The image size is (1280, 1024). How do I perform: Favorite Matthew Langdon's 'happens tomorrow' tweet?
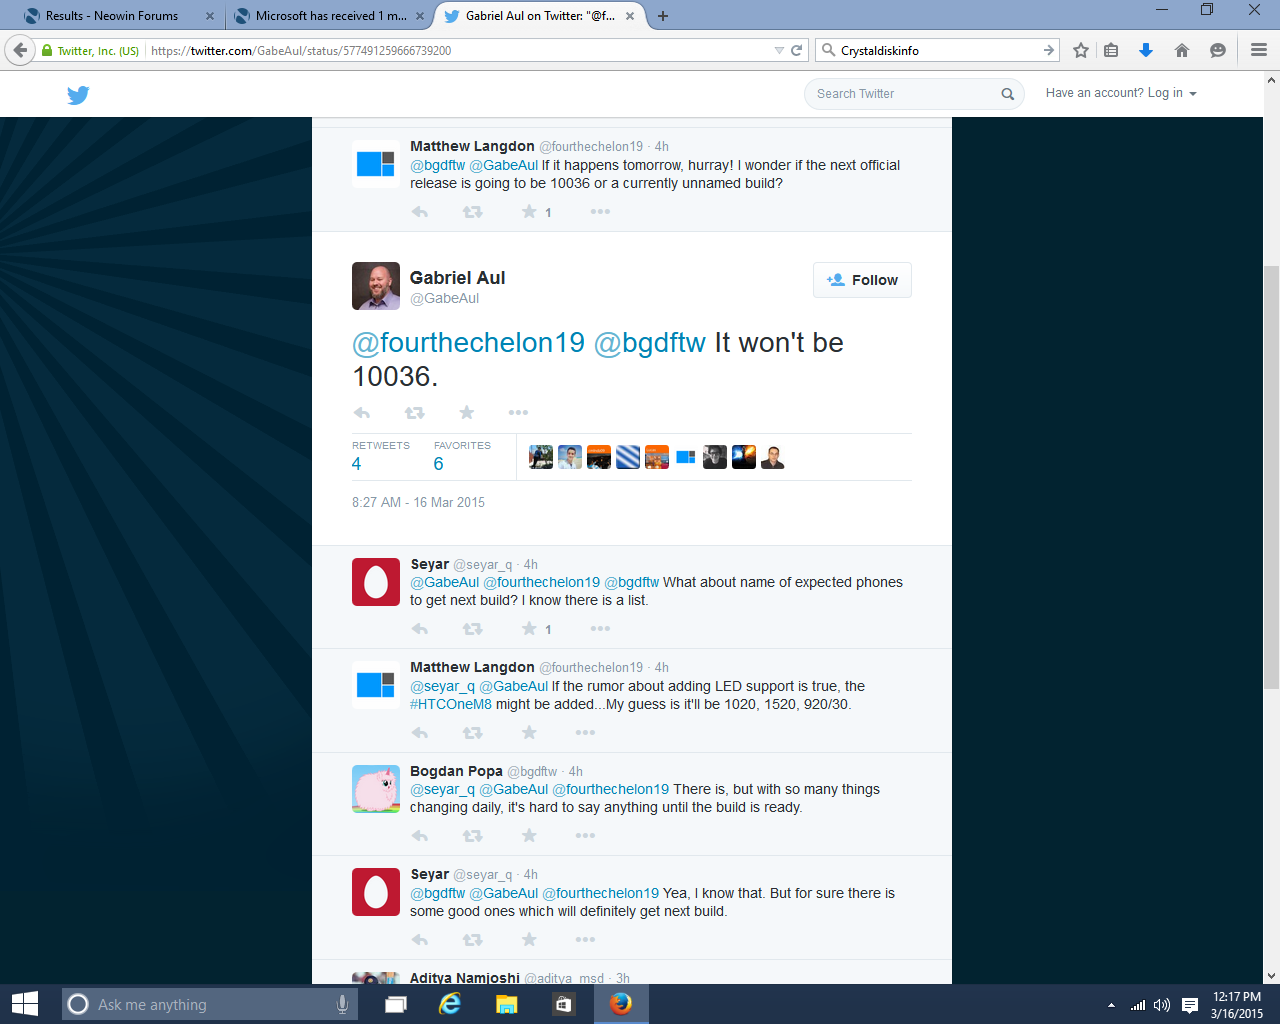[529, 211]
